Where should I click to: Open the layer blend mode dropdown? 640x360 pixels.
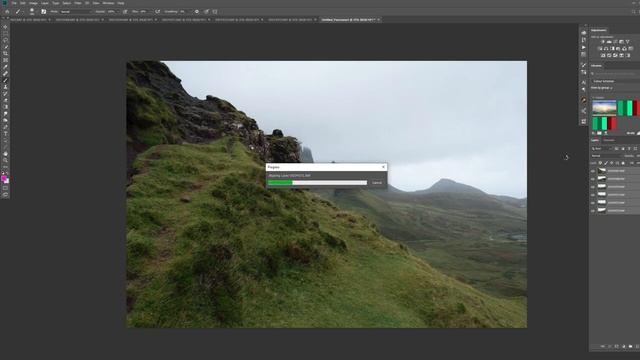tap(607, 156)
